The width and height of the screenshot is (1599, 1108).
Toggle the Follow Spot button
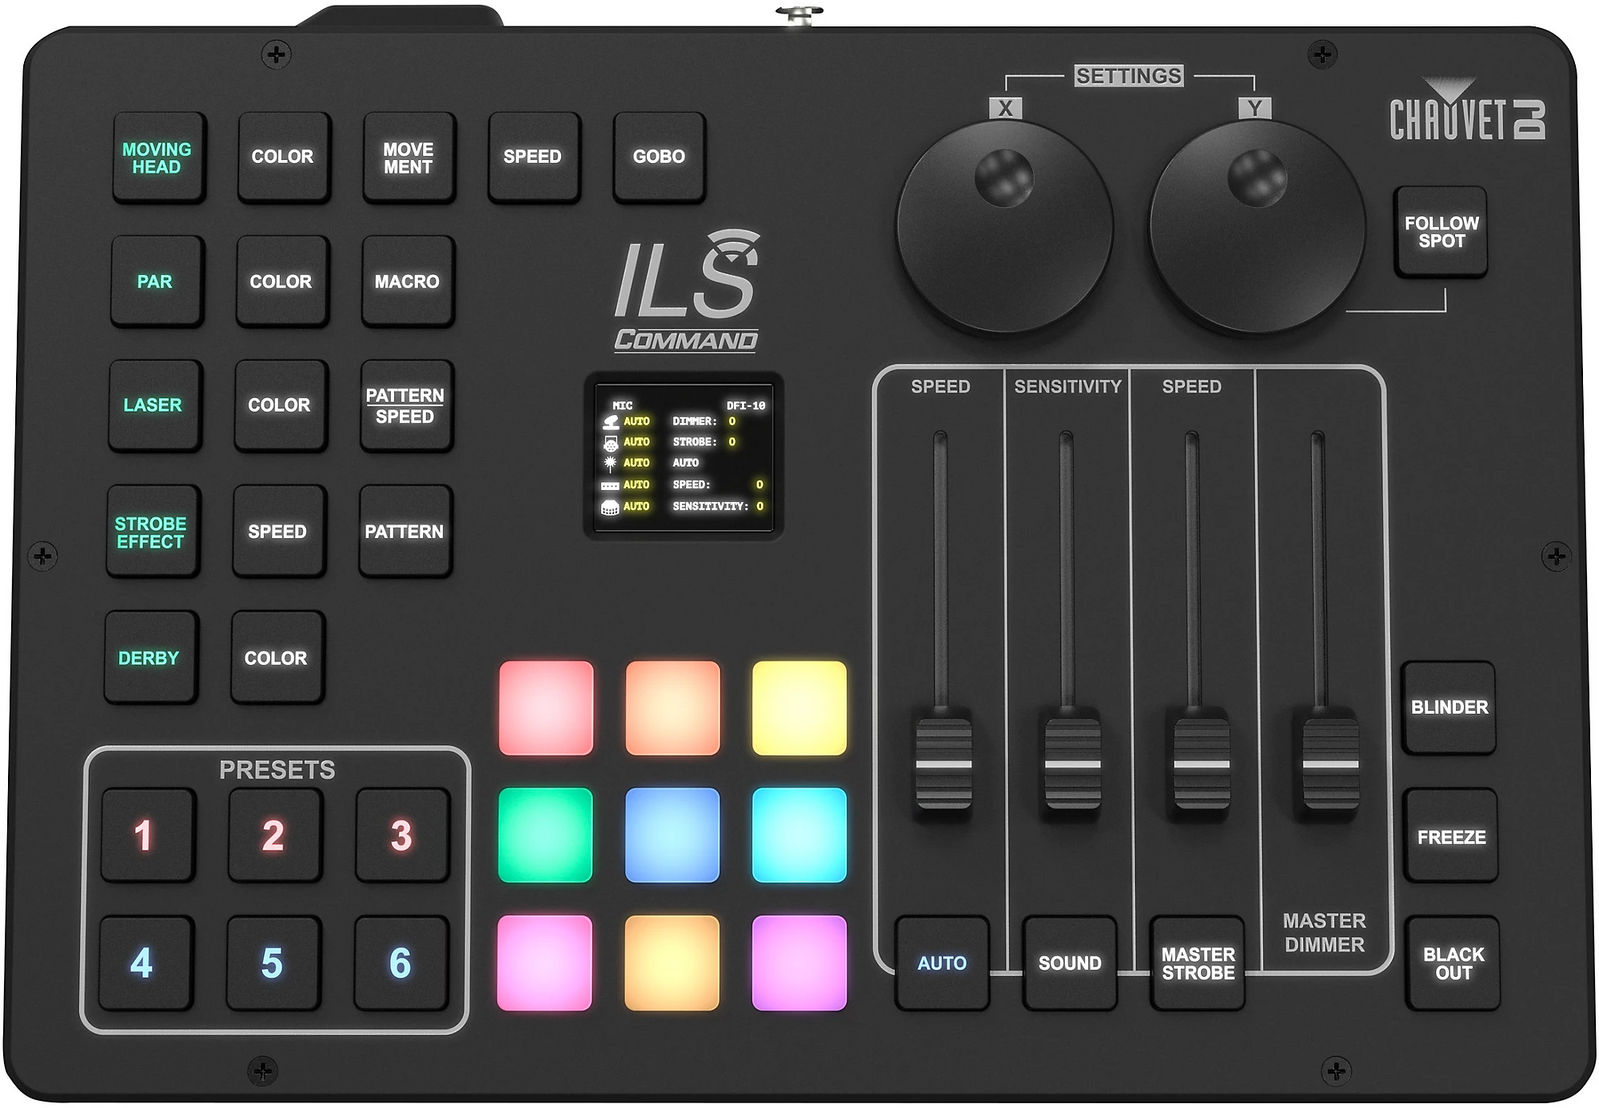click(1440, 232)
